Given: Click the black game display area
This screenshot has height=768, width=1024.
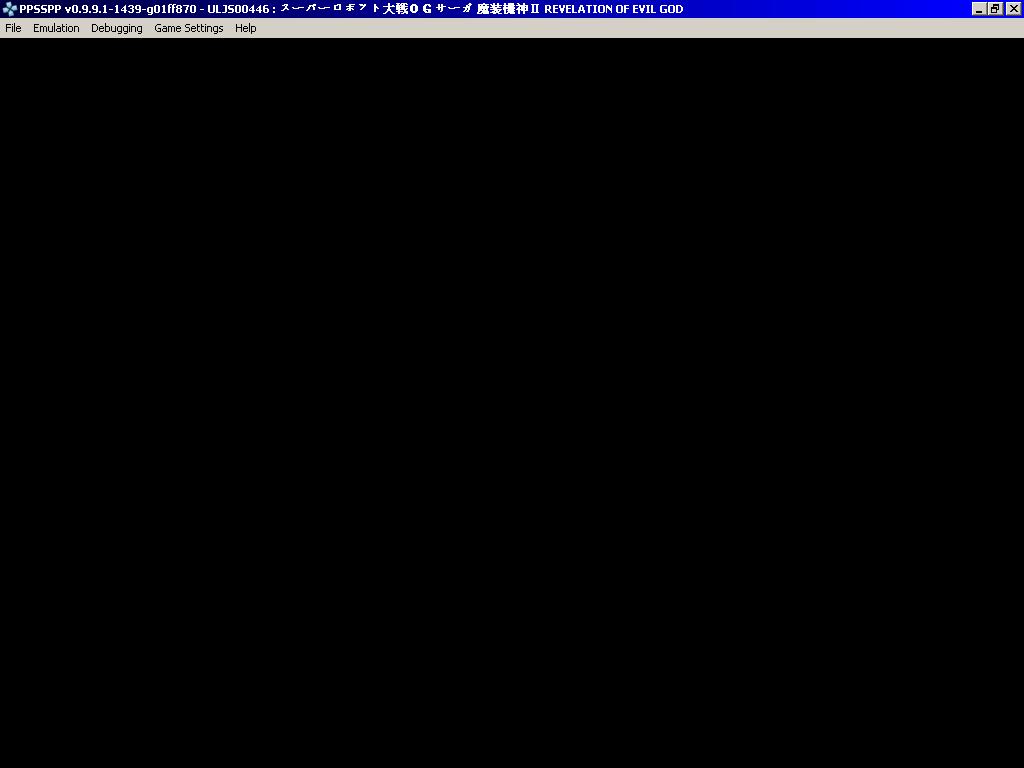Looking at the screenshot, I should [x=512, y=402].
